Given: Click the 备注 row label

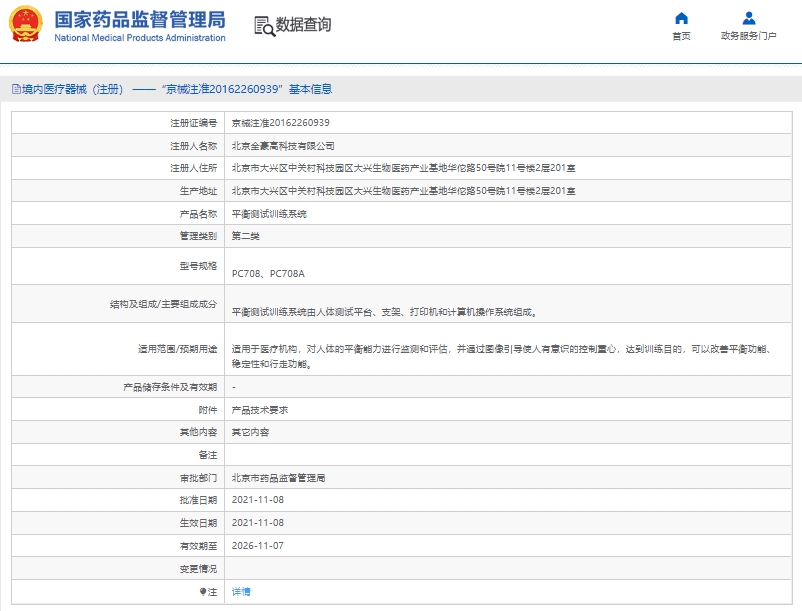Looking at the screenshot, I should (x=208, y=455).
